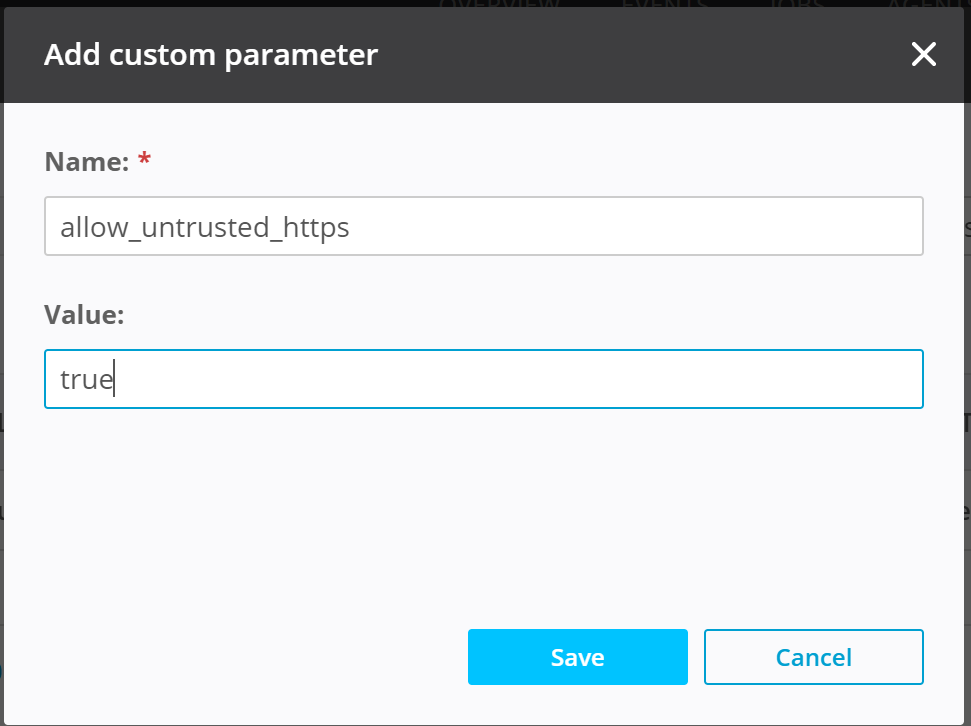This screenshot has height=726, width=971.
Task: Close the Add custom parameter dialog
Action: click(x=923, y=55)
